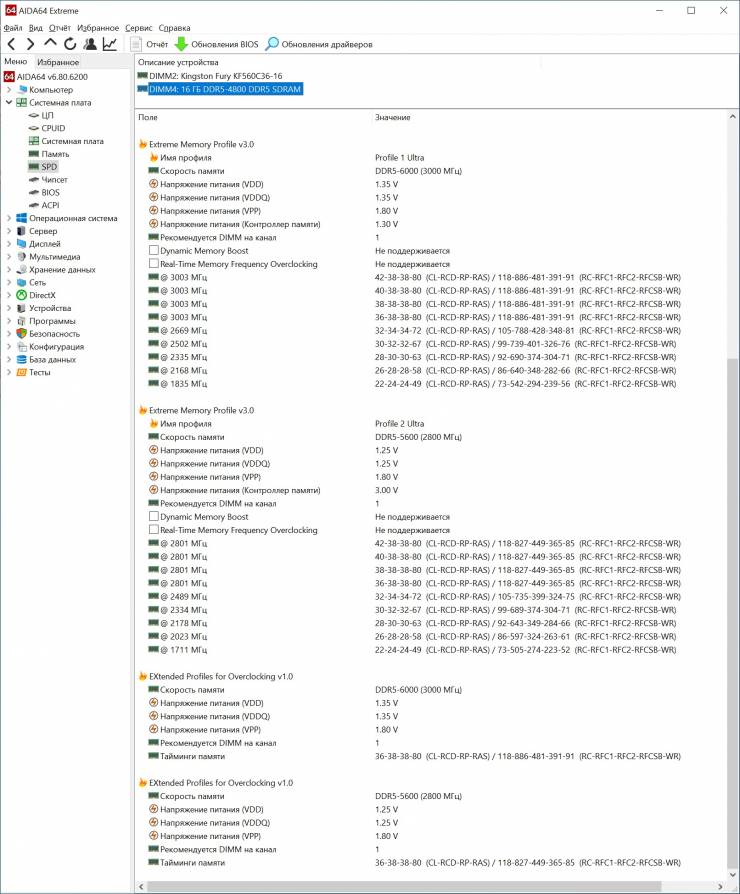Go forward with the right arrow icon
740x894 pixels.
click(x=30, y=44)
